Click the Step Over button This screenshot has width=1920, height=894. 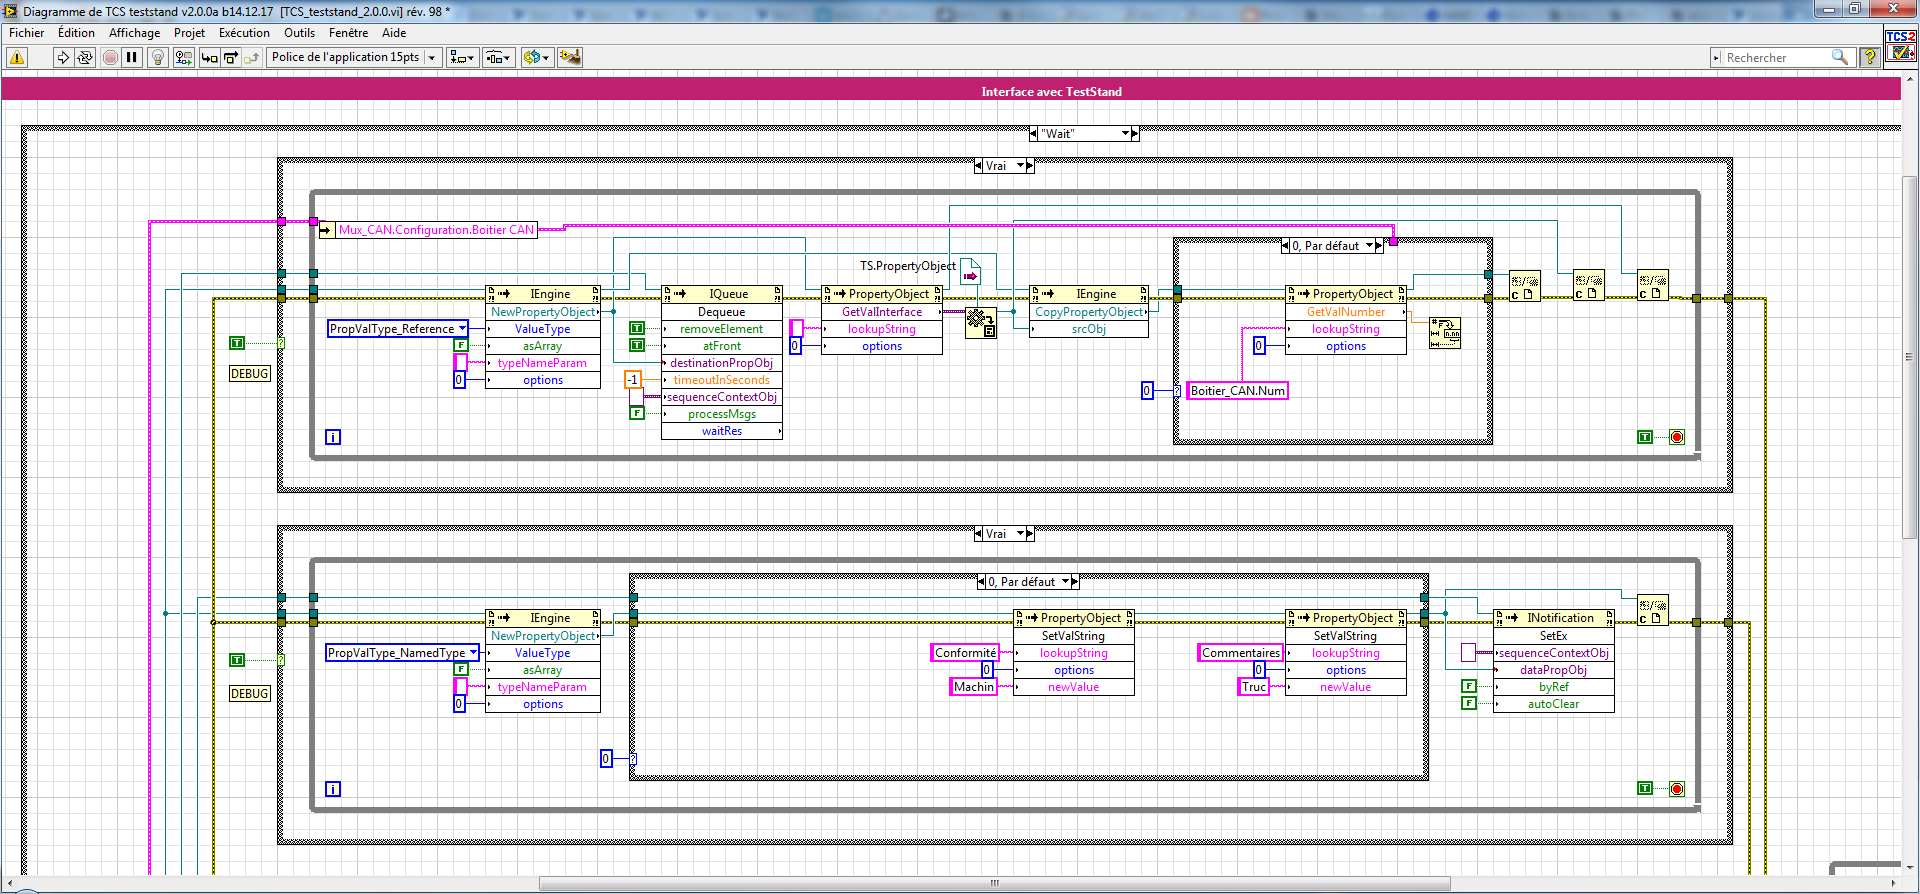[x=231, y=58]
